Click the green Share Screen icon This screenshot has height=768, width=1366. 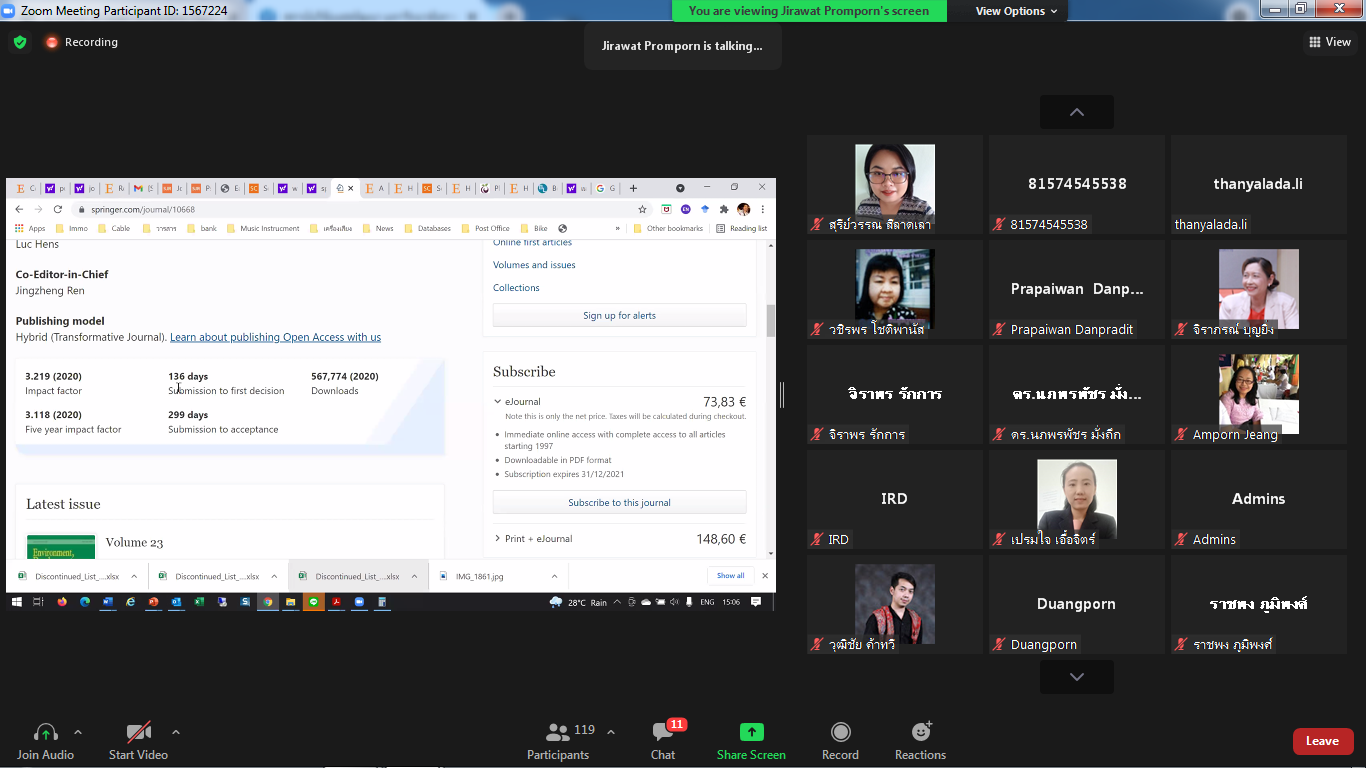(x=751, y=733)
